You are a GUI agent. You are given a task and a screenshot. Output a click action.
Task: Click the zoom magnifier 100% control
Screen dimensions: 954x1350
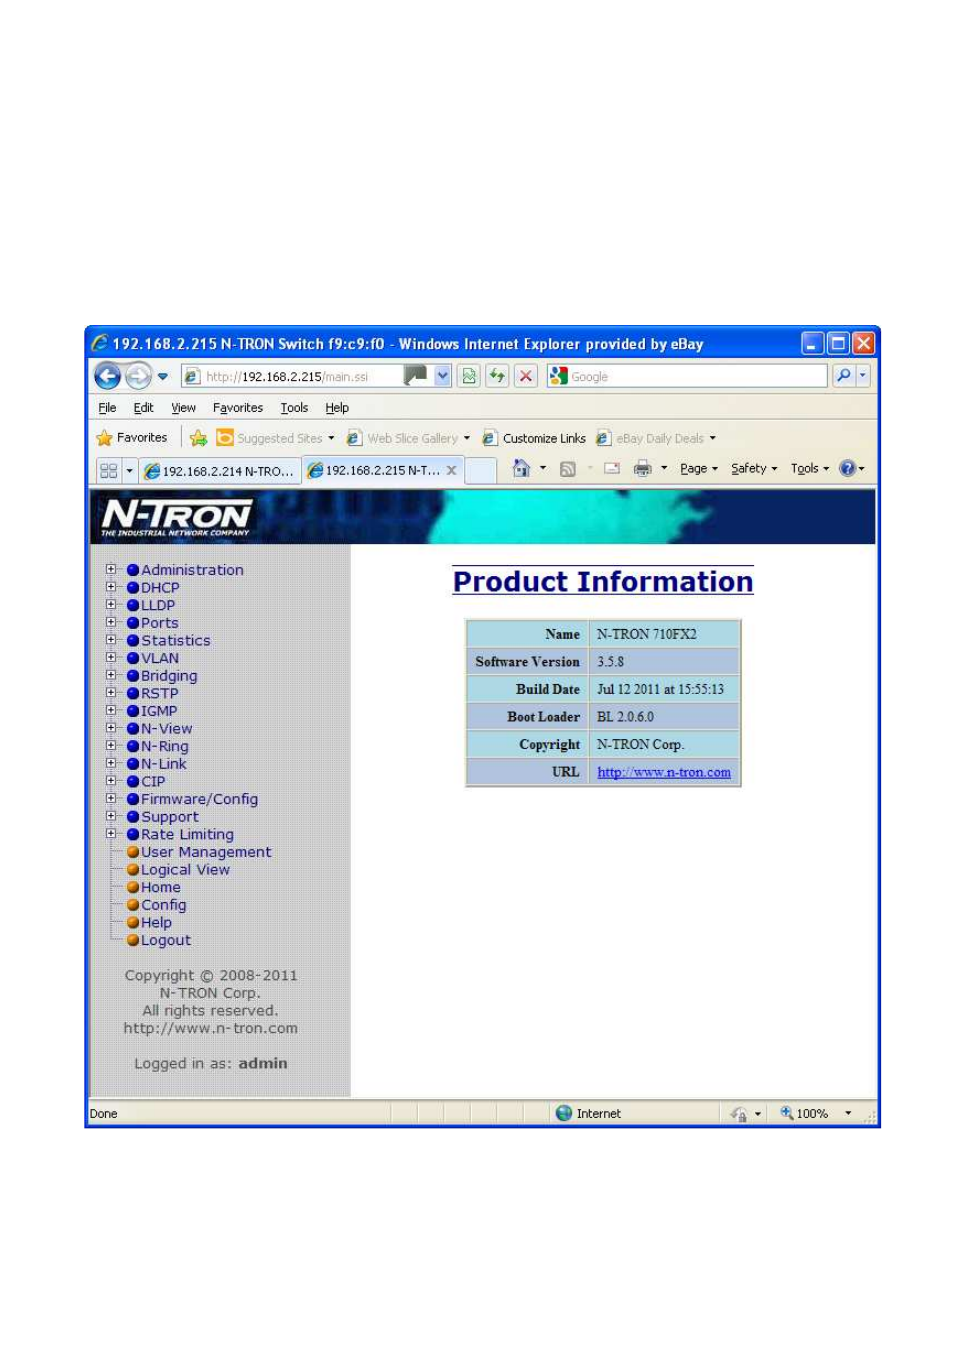coord(804,1113)
